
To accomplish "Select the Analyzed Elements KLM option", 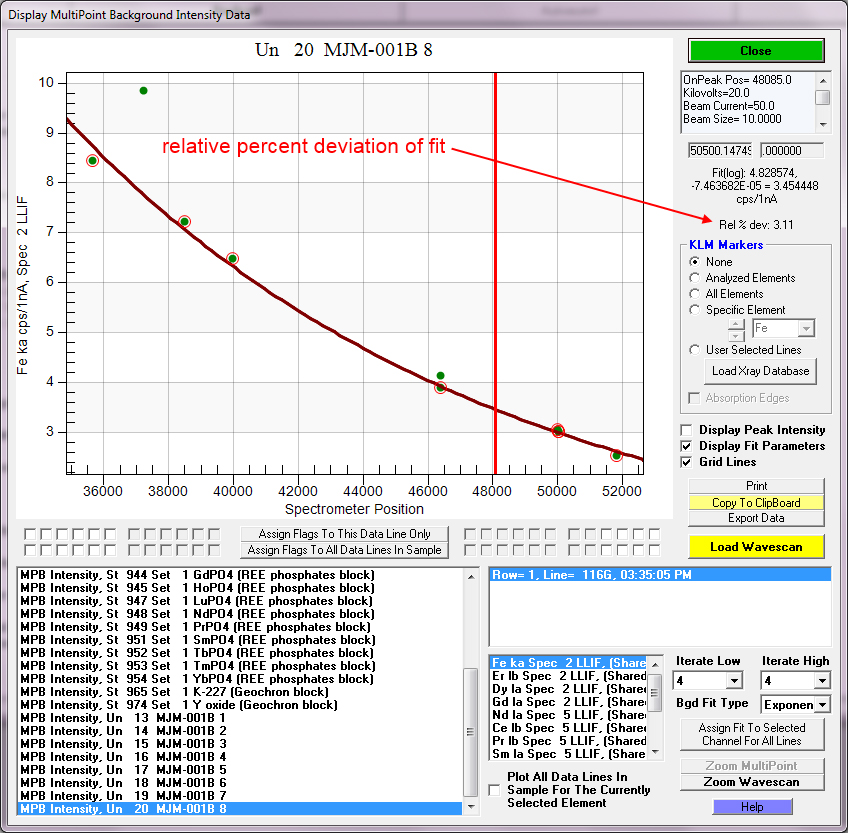I will 696,278.
